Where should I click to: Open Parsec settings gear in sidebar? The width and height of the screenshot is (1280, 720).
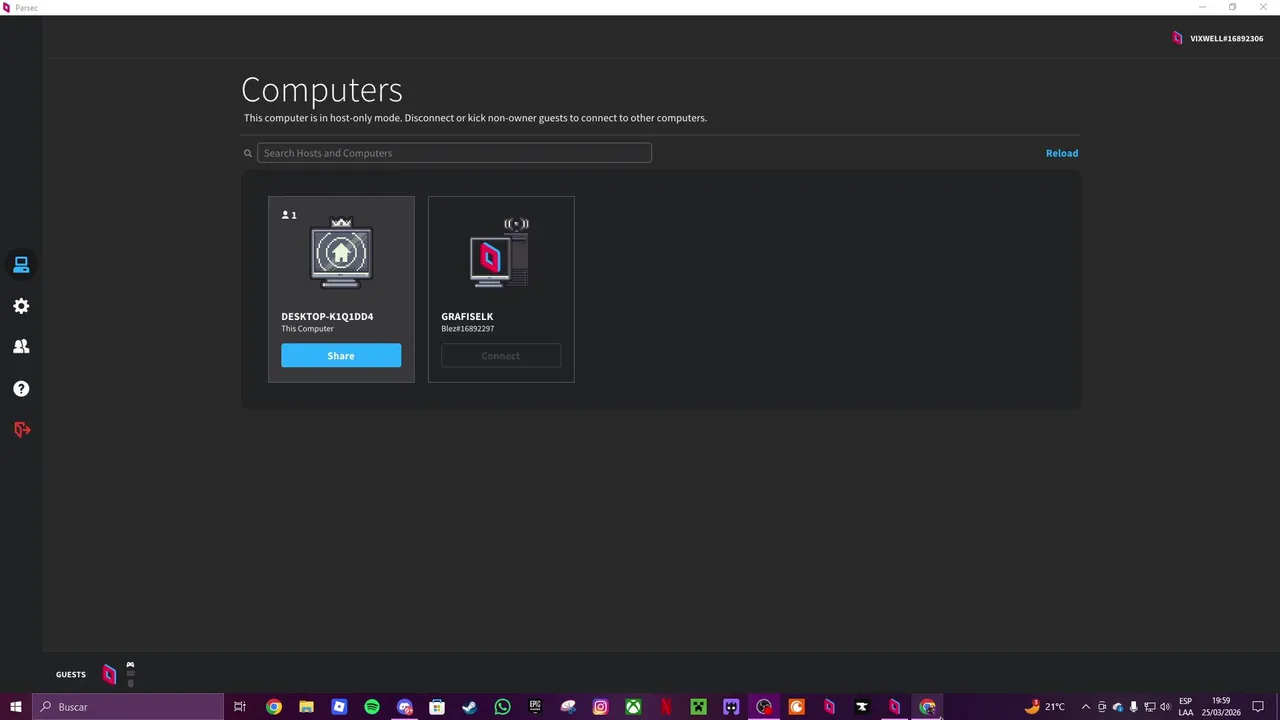tap(21, 306)
